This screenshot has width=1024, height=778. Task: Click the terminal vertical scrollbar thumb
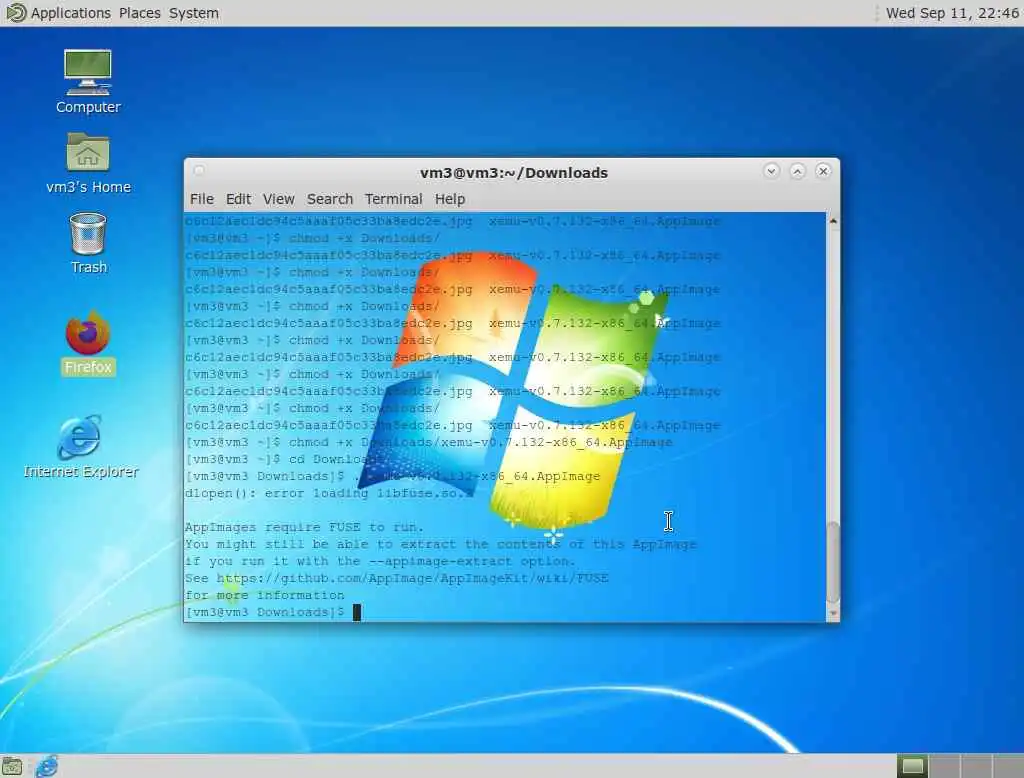point(833,562)
